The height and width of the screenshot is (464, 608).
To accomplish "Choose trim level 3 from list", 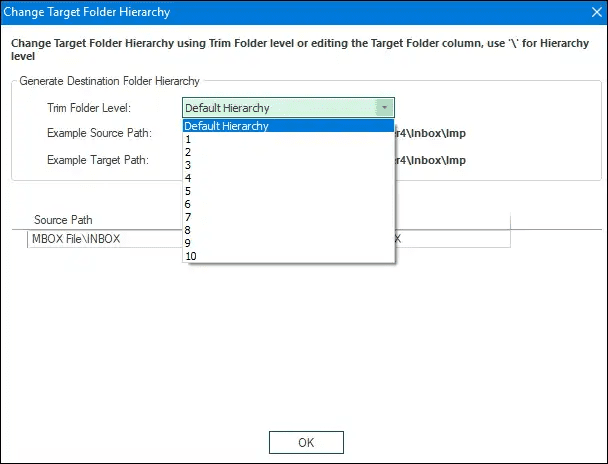I will pyautogui.click(x=288, y=165).
